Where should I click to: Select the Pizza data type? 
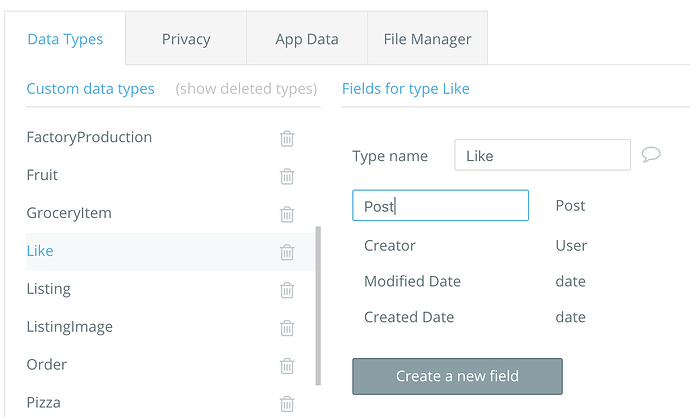point(43,403)
